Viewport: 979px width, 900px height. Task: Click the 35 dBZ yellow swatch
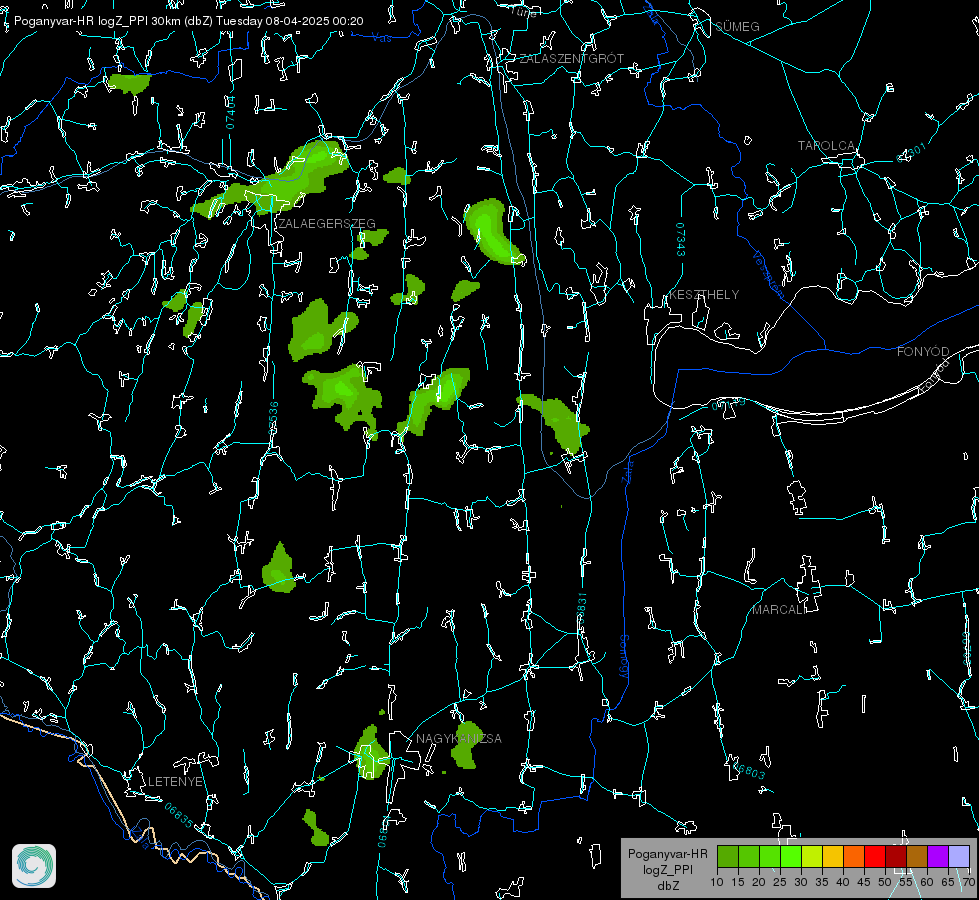coord(833,856)
